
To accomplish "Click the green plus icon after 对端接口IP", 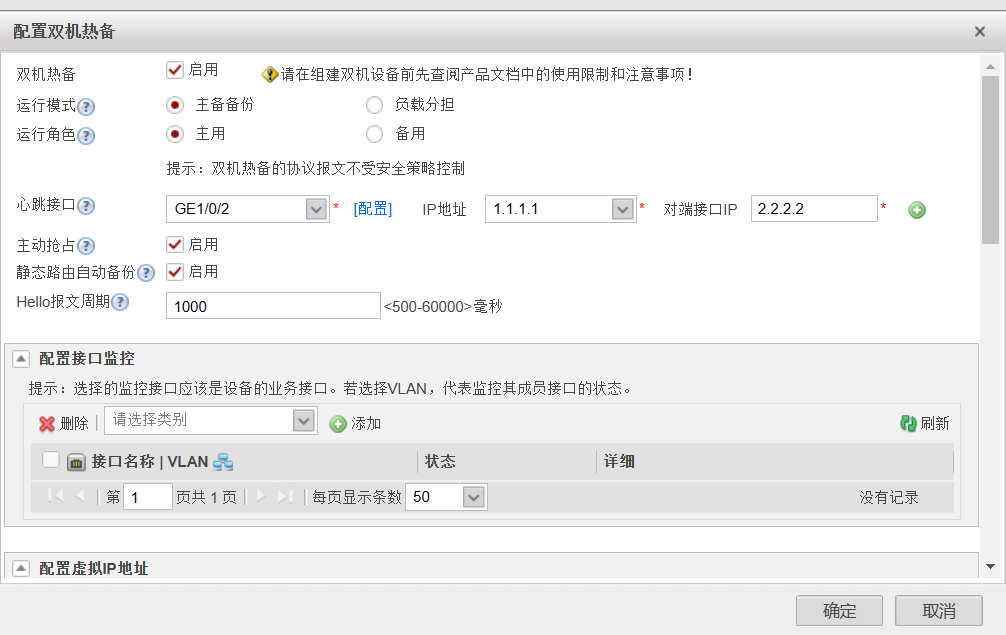I will (917, 210).
